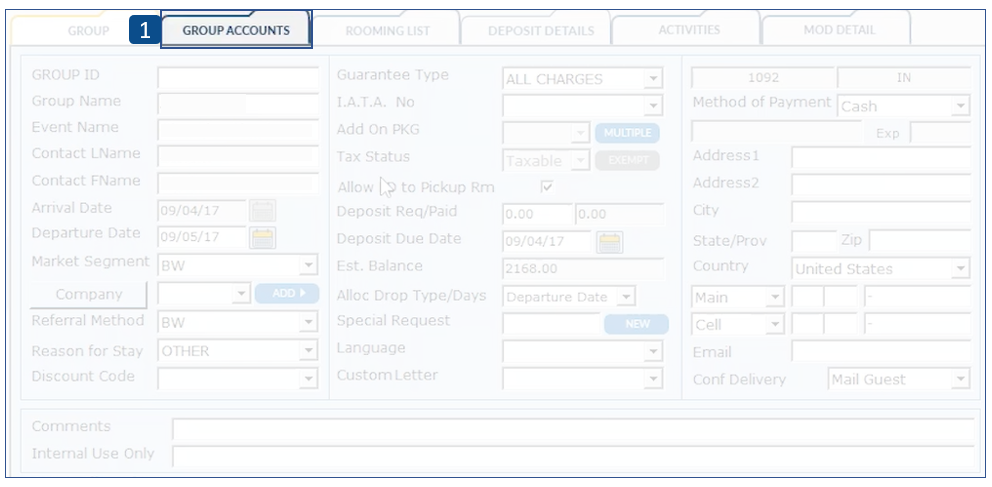Open the Country dropdown list
The width and height of the screenshot is (992, 487).
pyautogui.click(x=960, y=269)
